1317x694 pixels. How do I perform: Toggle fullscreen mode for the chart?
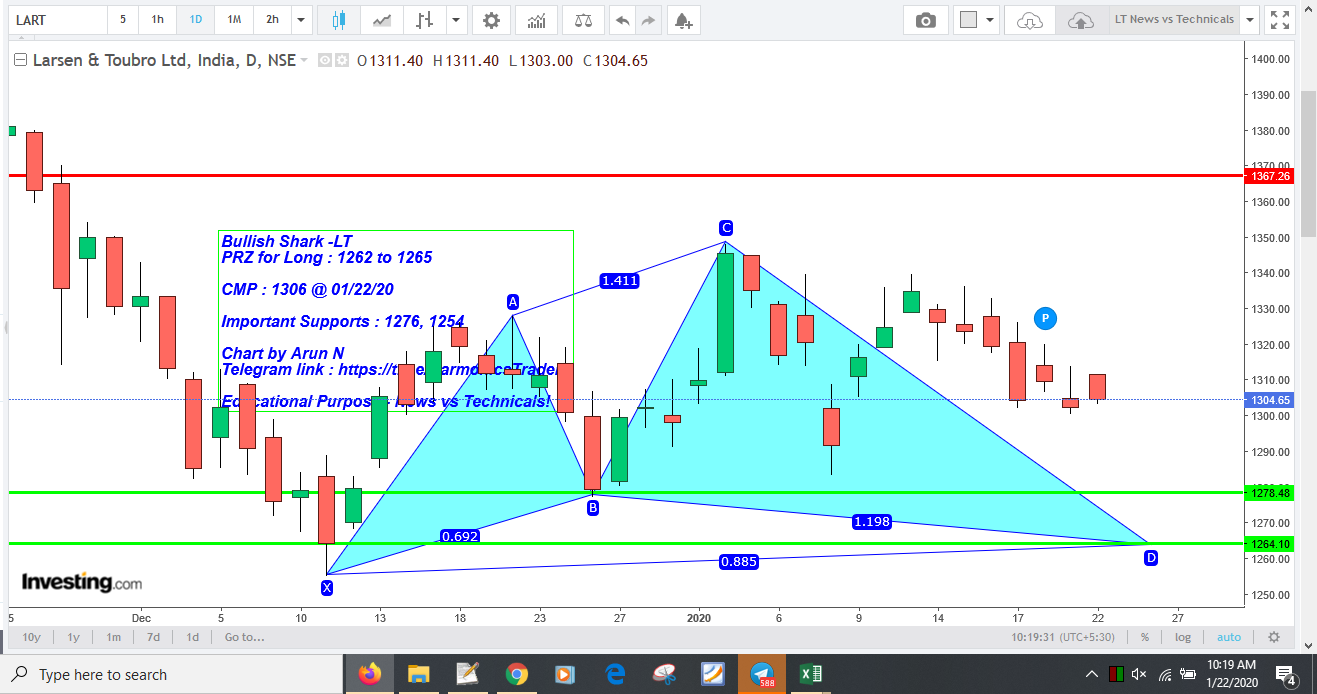(1279, 20)
